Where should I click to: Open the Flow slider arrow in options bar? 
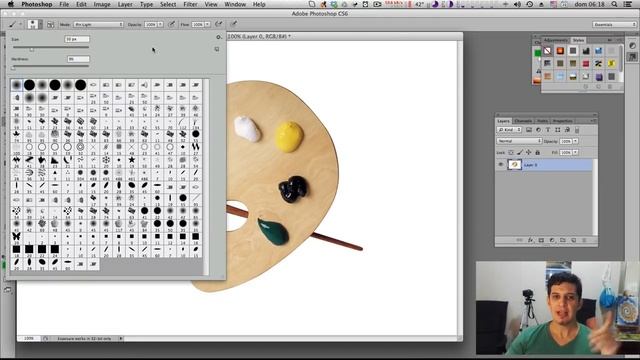(208, 24)
